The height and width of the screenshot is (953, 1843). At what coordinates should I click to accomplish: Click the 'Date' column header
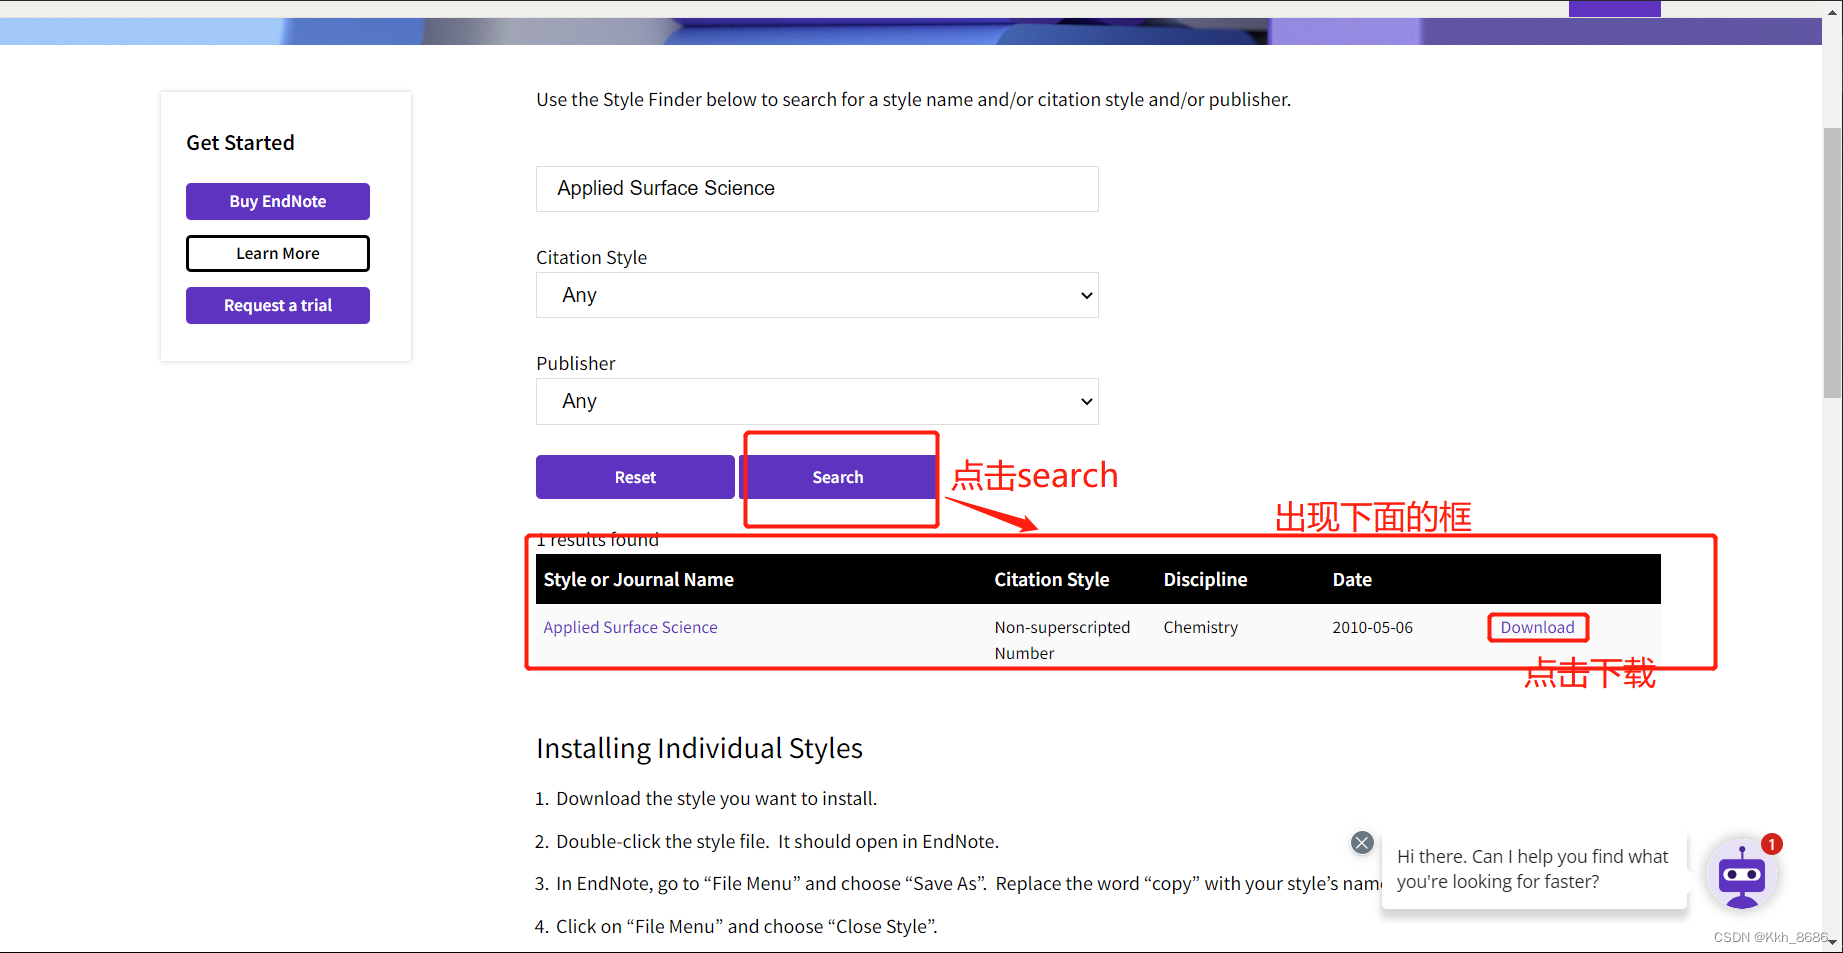(1352, 579)
